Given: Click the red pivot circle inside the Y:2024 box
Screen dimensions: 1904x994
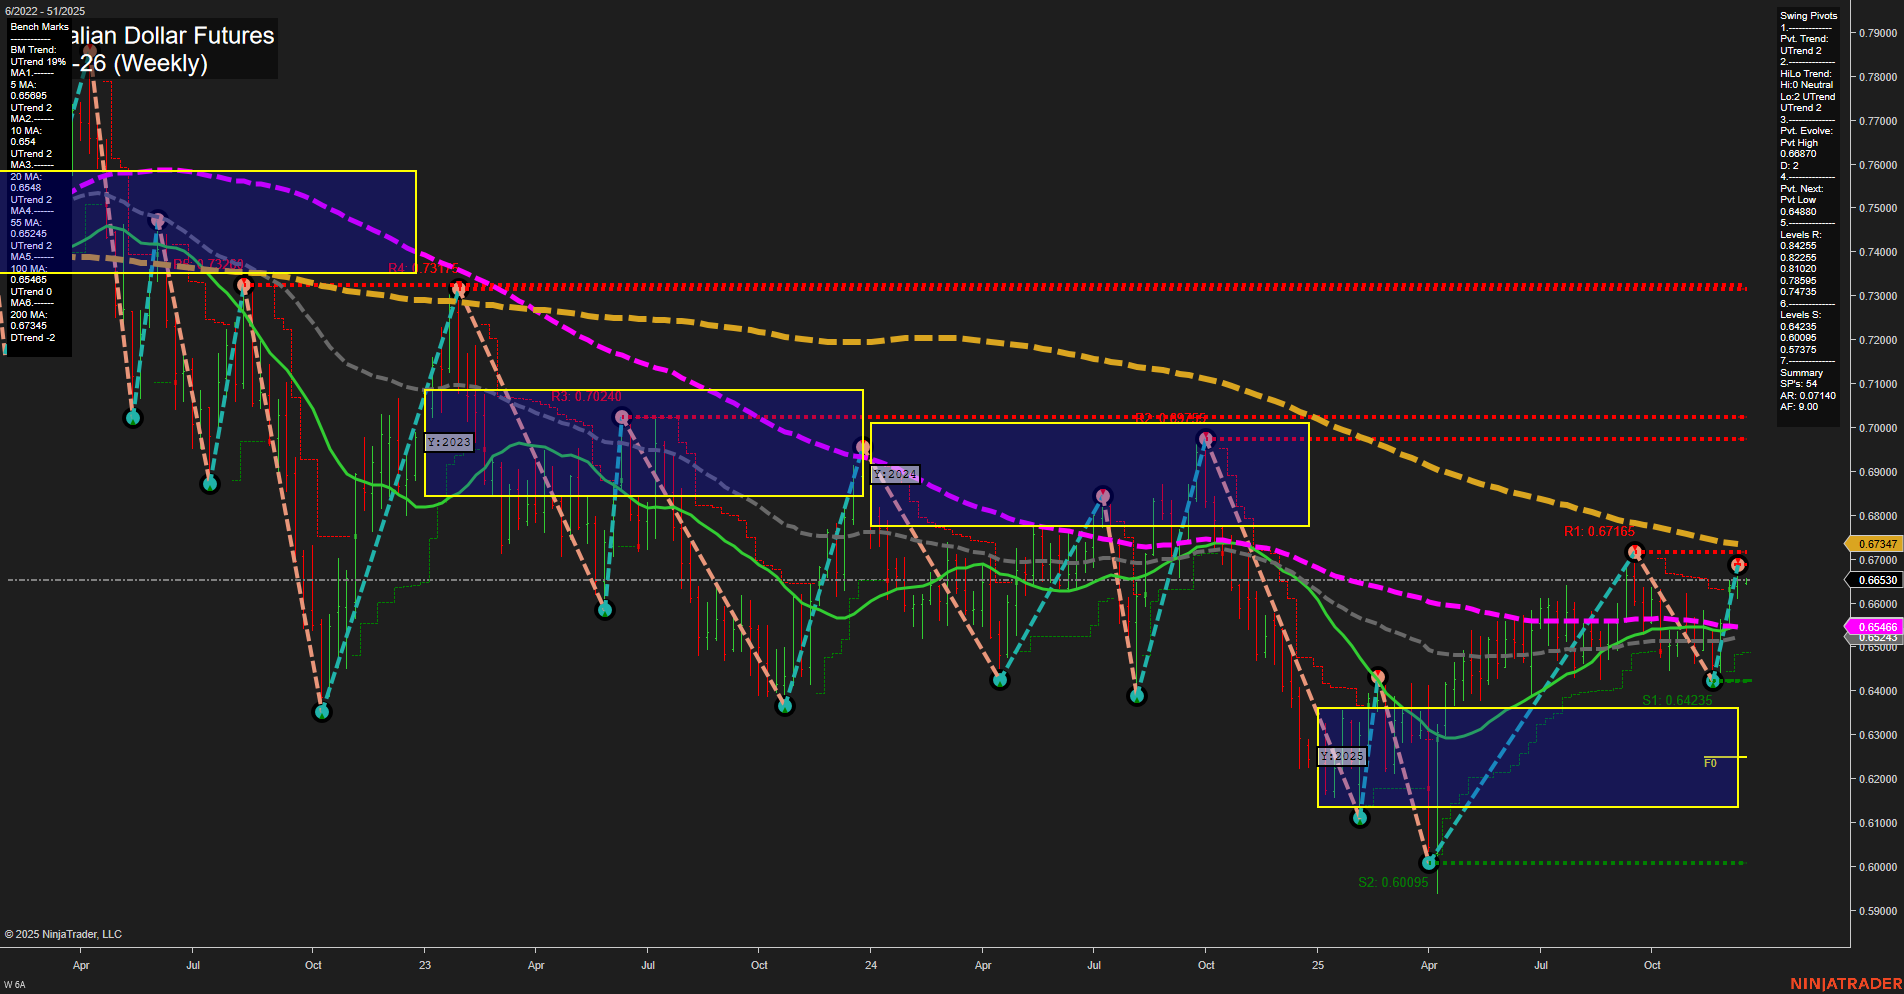Looking at the screenshot, I should [1204, 437].
